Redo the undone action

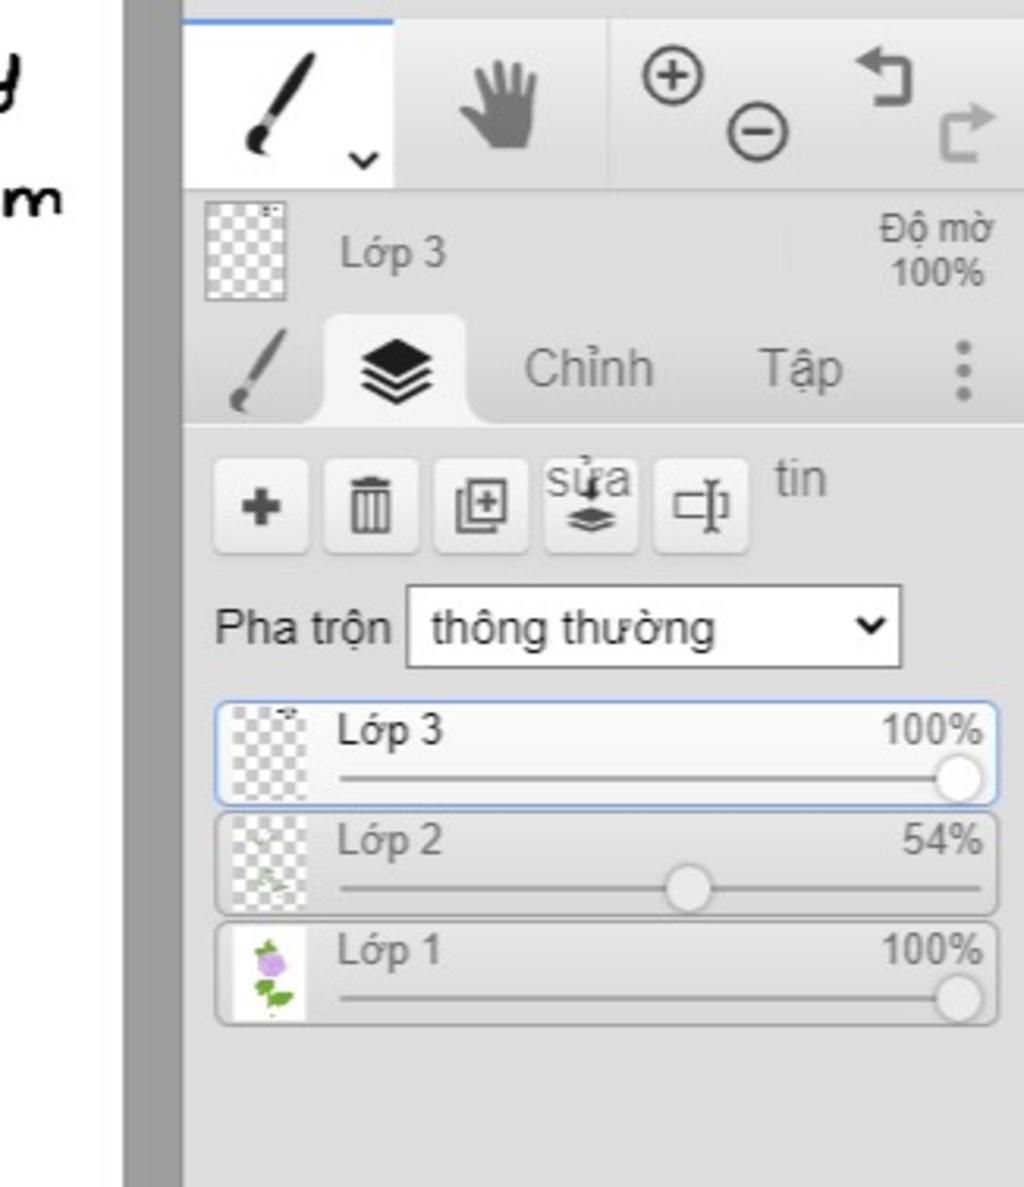tap(966, 132)
